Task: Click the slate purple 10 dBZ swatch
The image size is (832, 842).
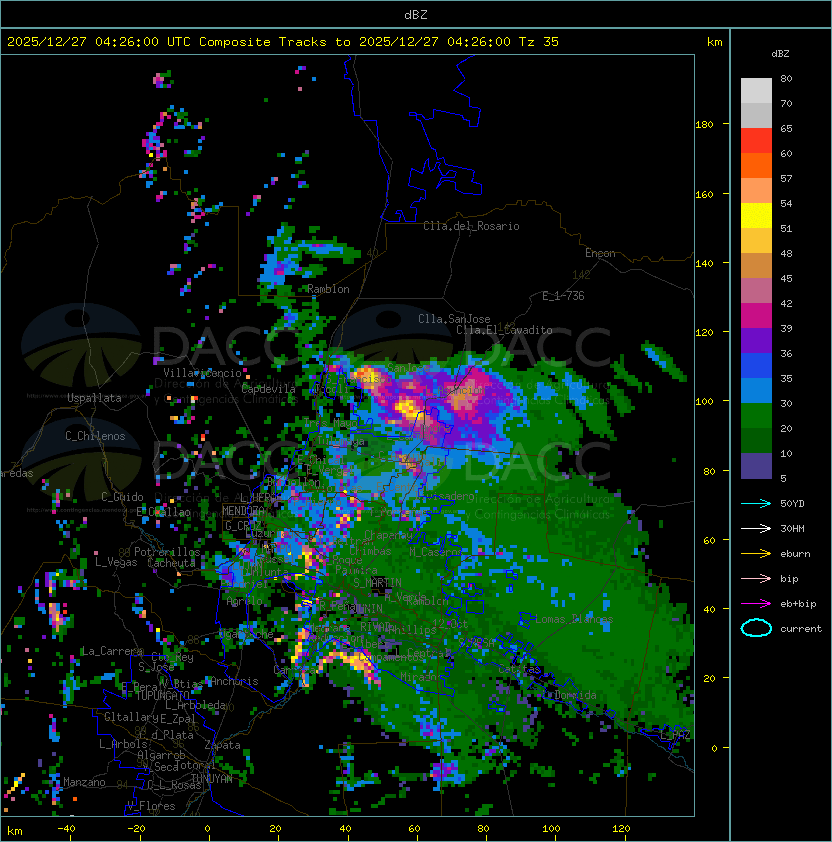Action: tap(756, 466)
